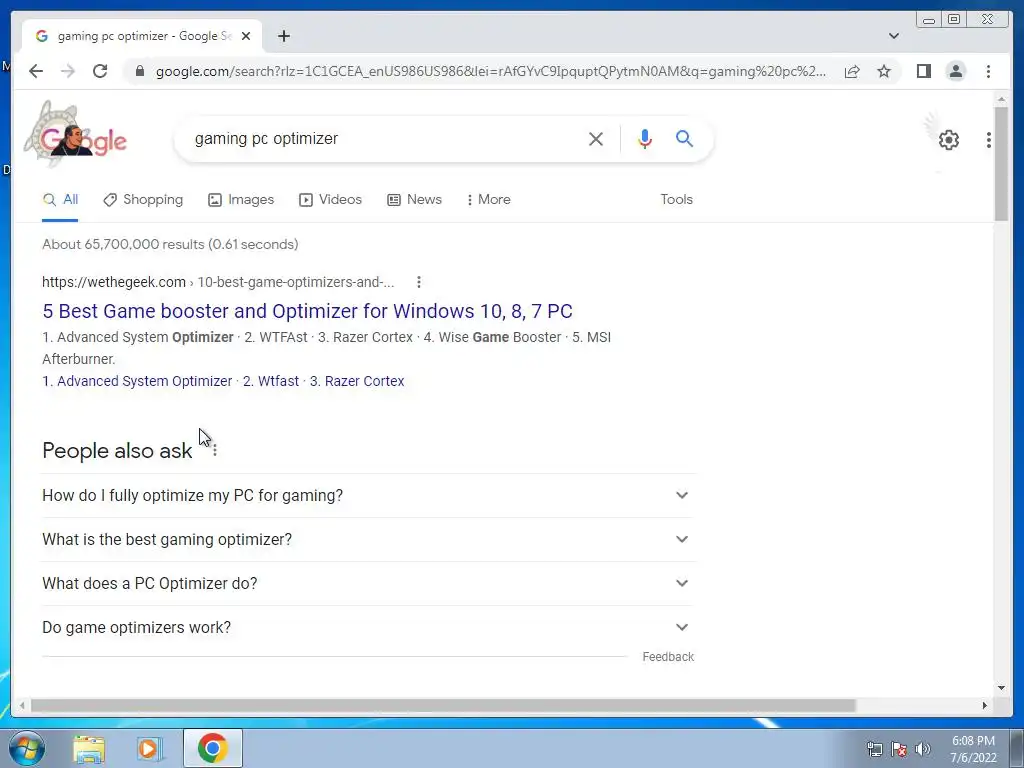The height and width of the screenshot is (768, 1024).
Task: Expand What does a PC Optimizer do
Action: coord(367,583)
